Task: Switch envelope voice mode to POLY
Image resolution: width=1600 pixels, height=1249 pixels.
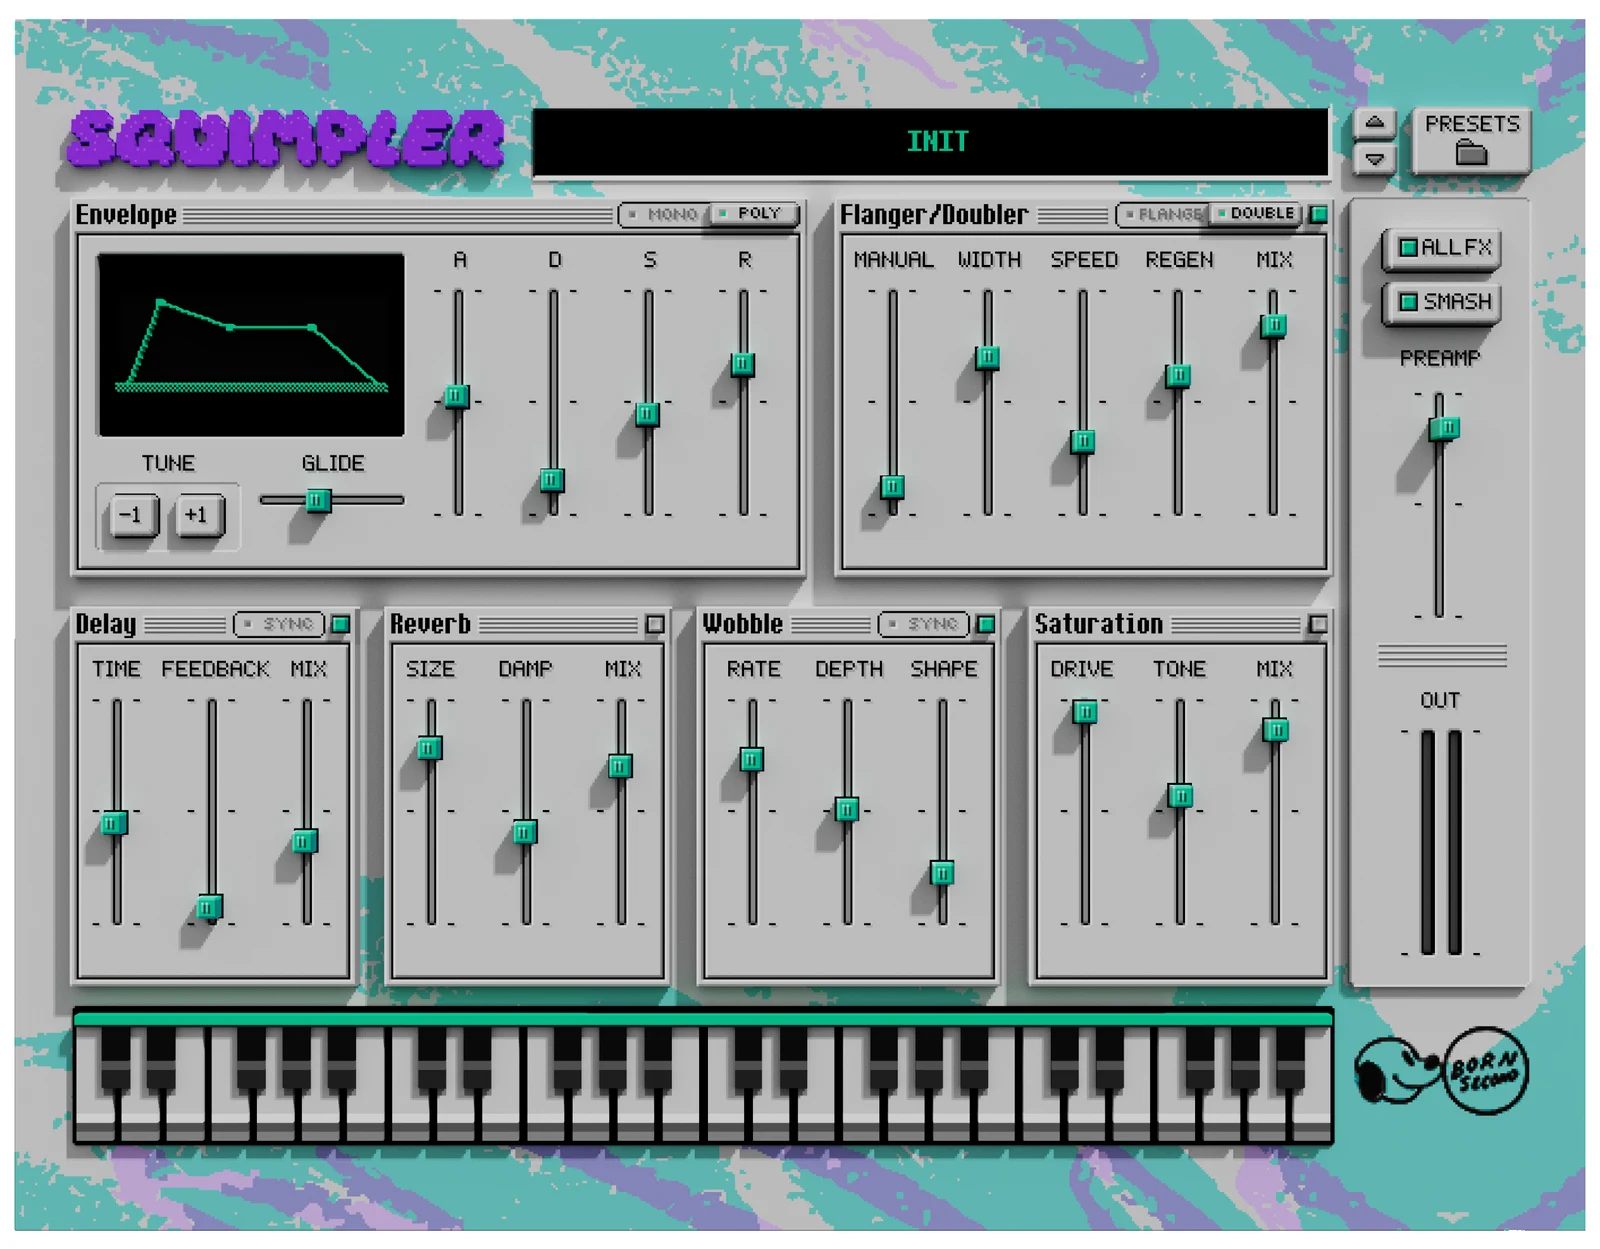Action: 753,214
